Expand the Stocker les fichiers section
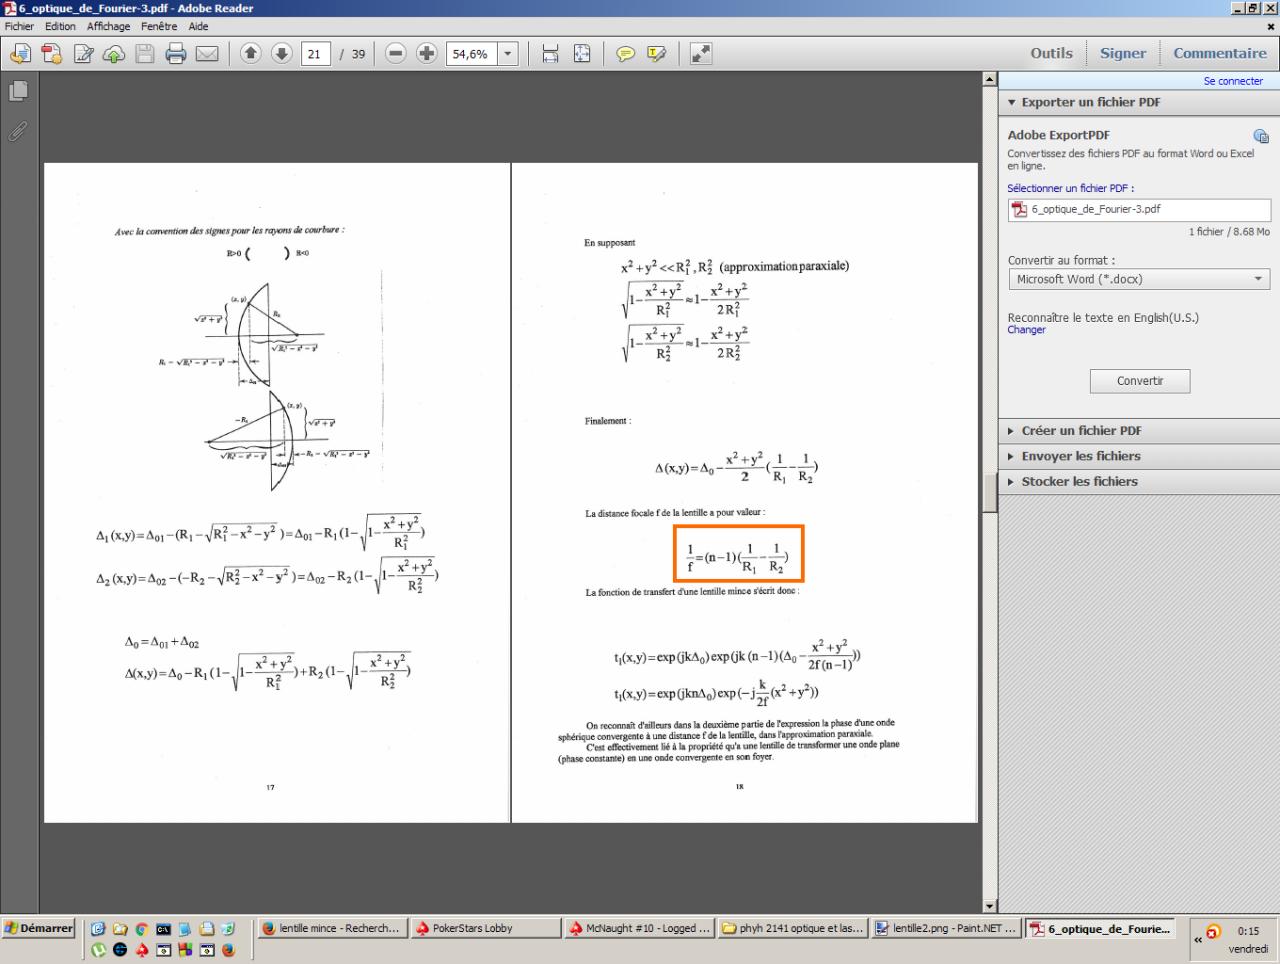 point(1079,481)
